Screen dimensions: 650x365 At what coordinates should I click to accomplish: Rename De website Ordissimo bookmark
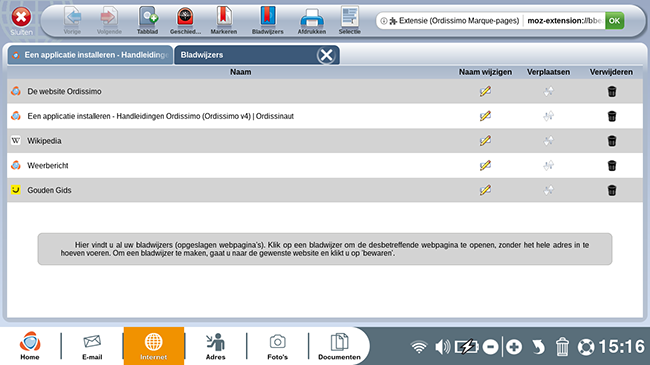485,91
